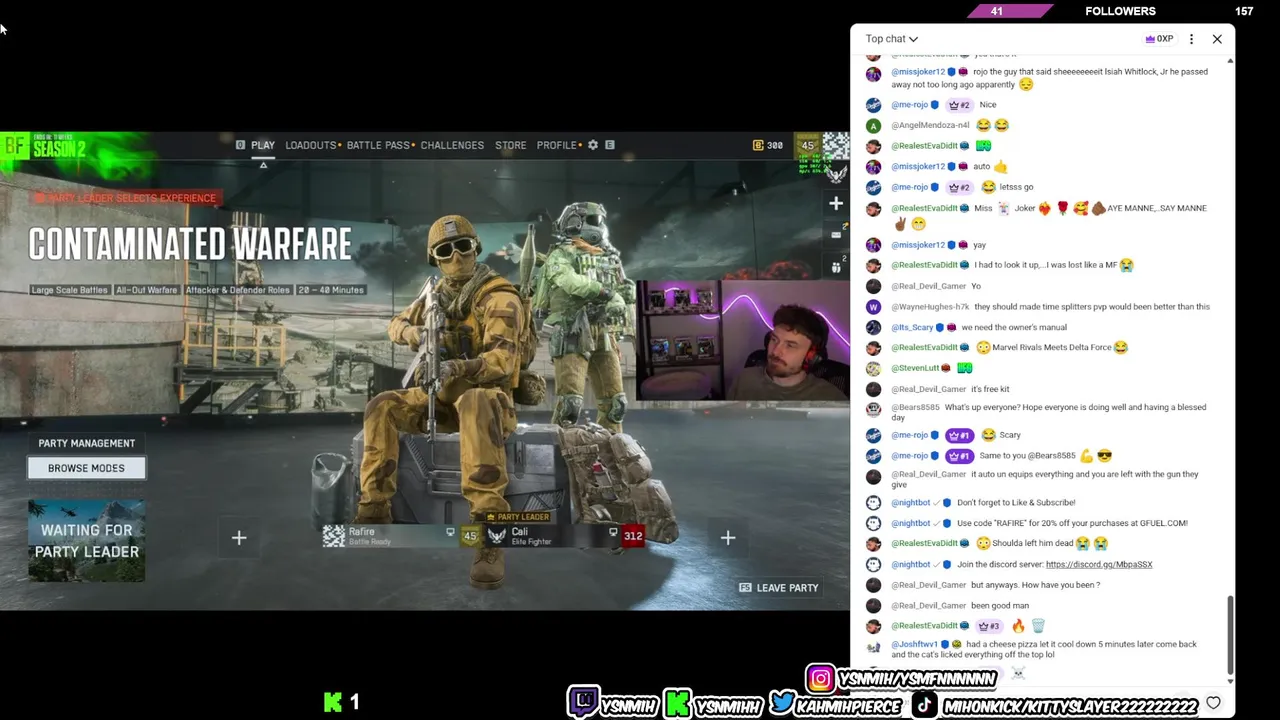This screenshot has width=1280, height=720.
Task: Click the E key hint after the gear
Action: point(610,145)
